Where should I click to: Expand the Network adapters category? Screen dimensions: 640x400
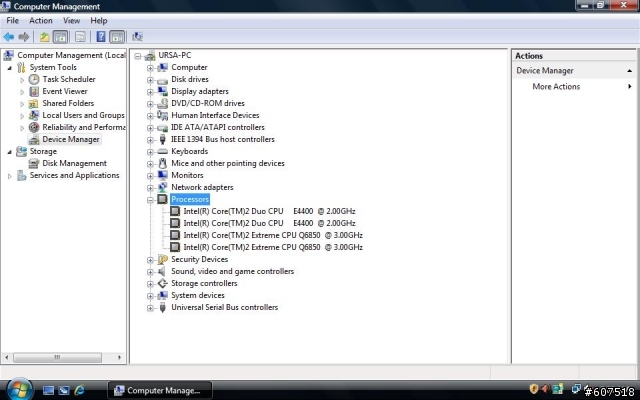(150, 188)
